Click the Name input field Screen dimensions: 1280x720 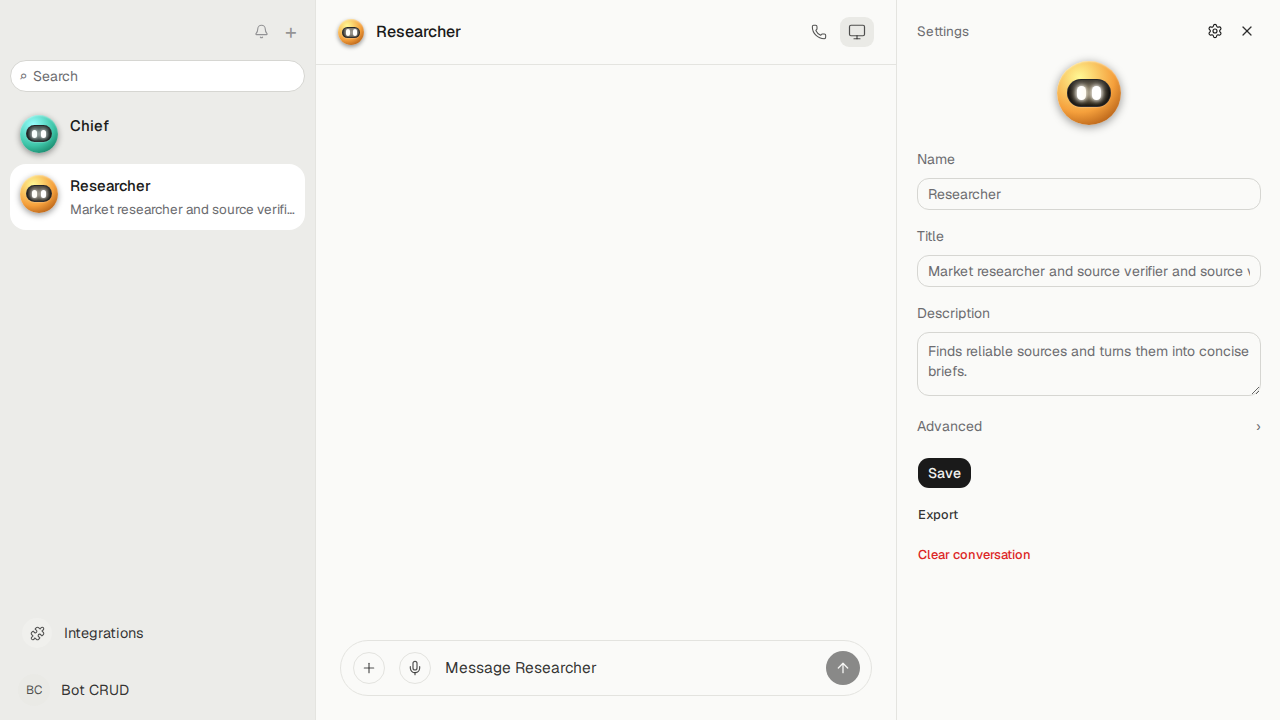click(x=1089, y=194)
